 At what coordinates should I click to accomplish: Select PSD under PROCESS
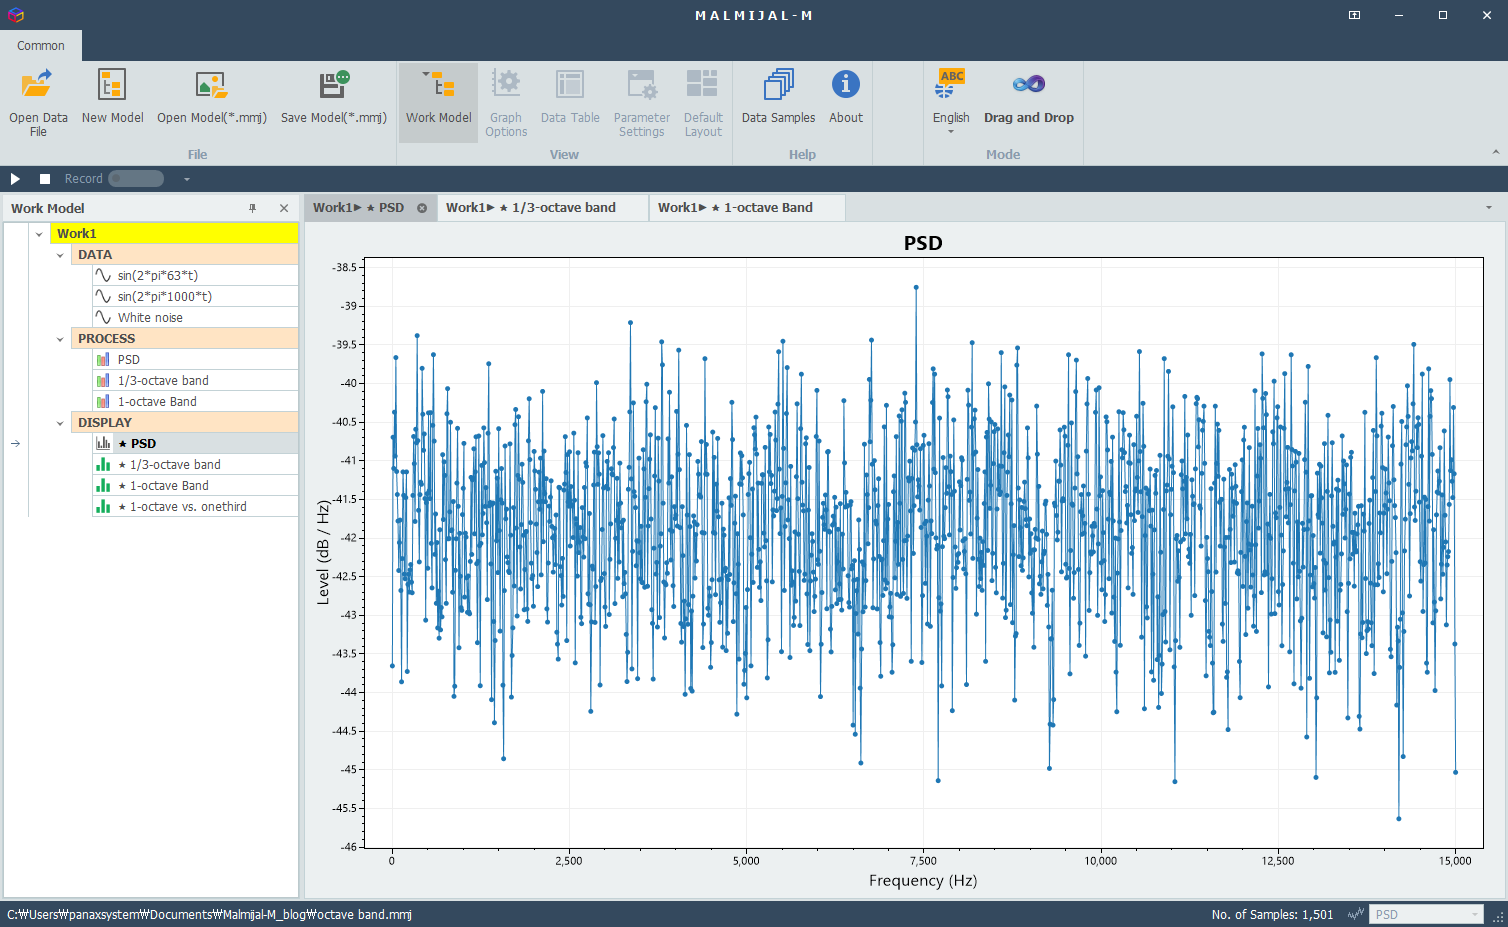[x=195, y=359]
